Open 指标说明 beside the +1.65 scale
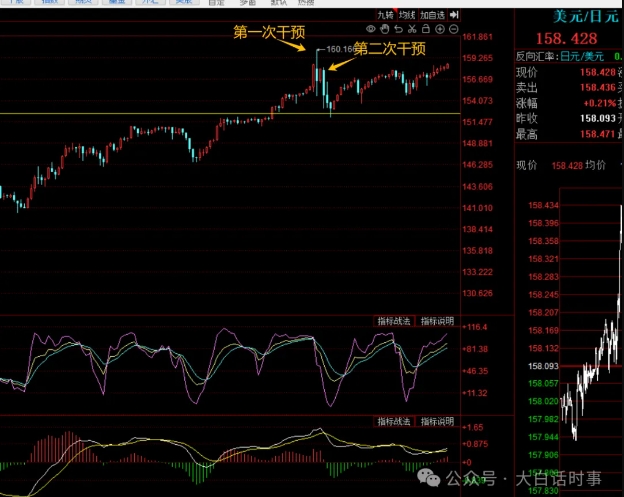 [437, 421]
